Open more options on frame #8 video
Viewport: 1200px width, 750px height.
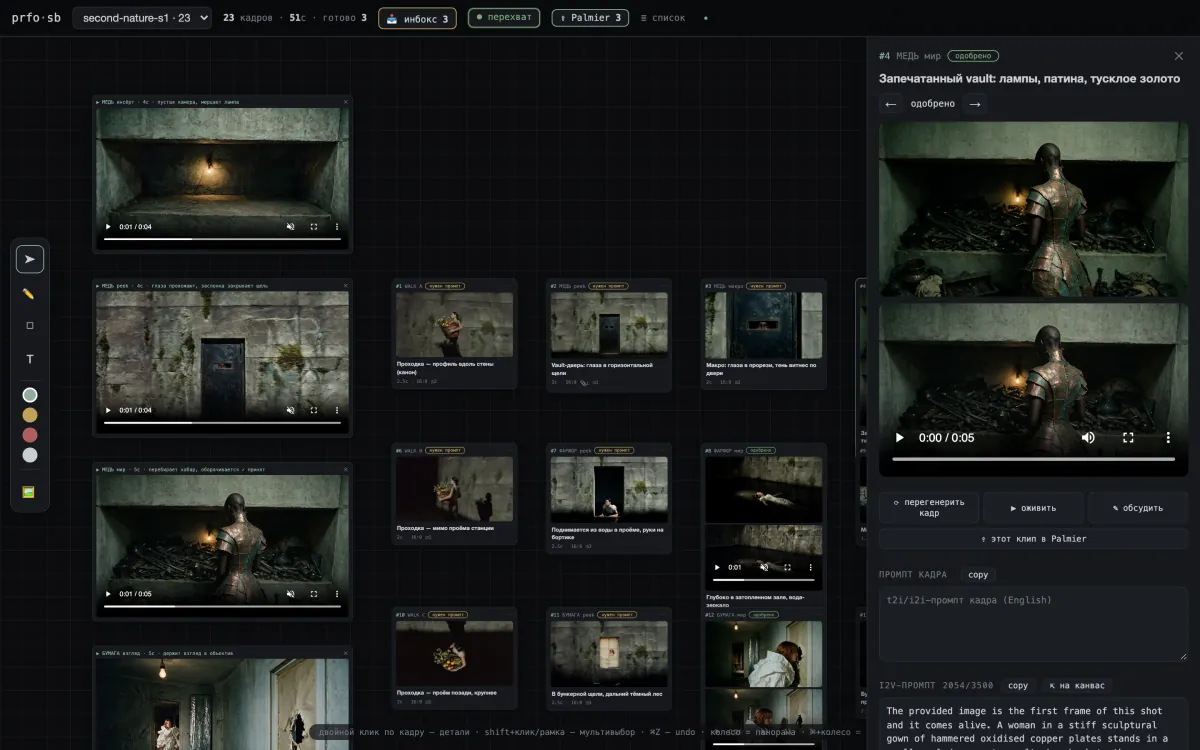809,567
